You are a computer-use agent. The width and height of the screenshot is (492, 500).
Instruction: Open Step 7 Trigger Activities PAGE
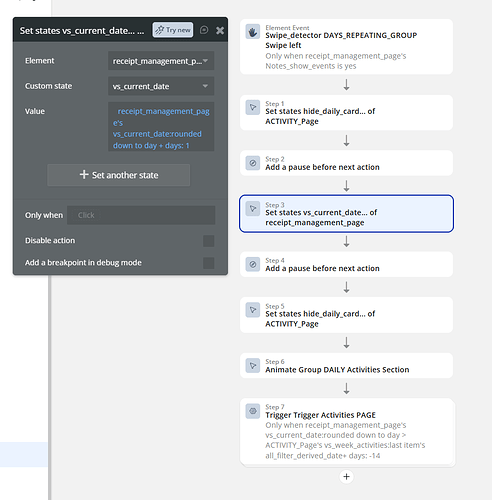click(347, 432)
